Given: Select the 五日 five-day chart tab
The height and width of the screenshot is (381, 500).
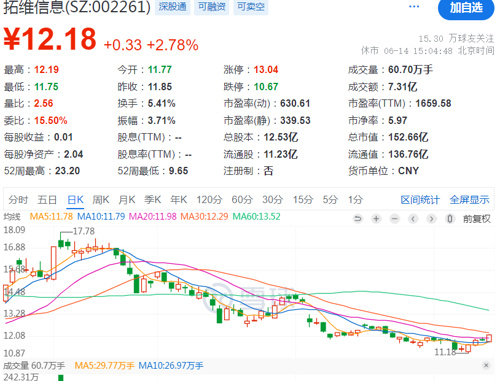Looking at the screenshot, I should click(x=47, y=200).
